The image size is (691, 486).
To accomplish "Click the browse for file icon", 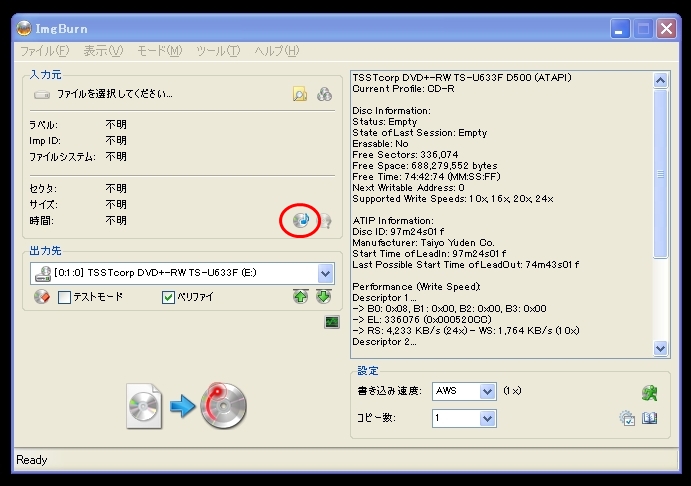I will [x=300, y=94].
